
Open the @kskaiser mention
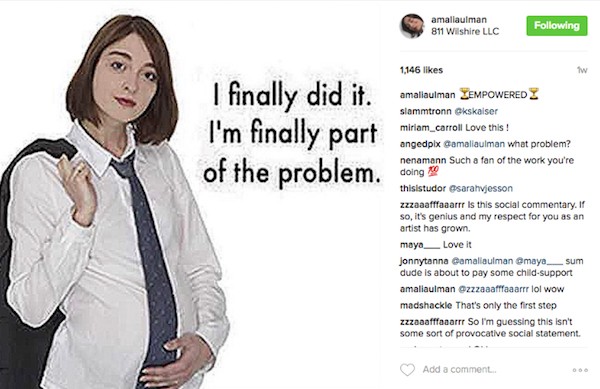click(x=476, y=111)
